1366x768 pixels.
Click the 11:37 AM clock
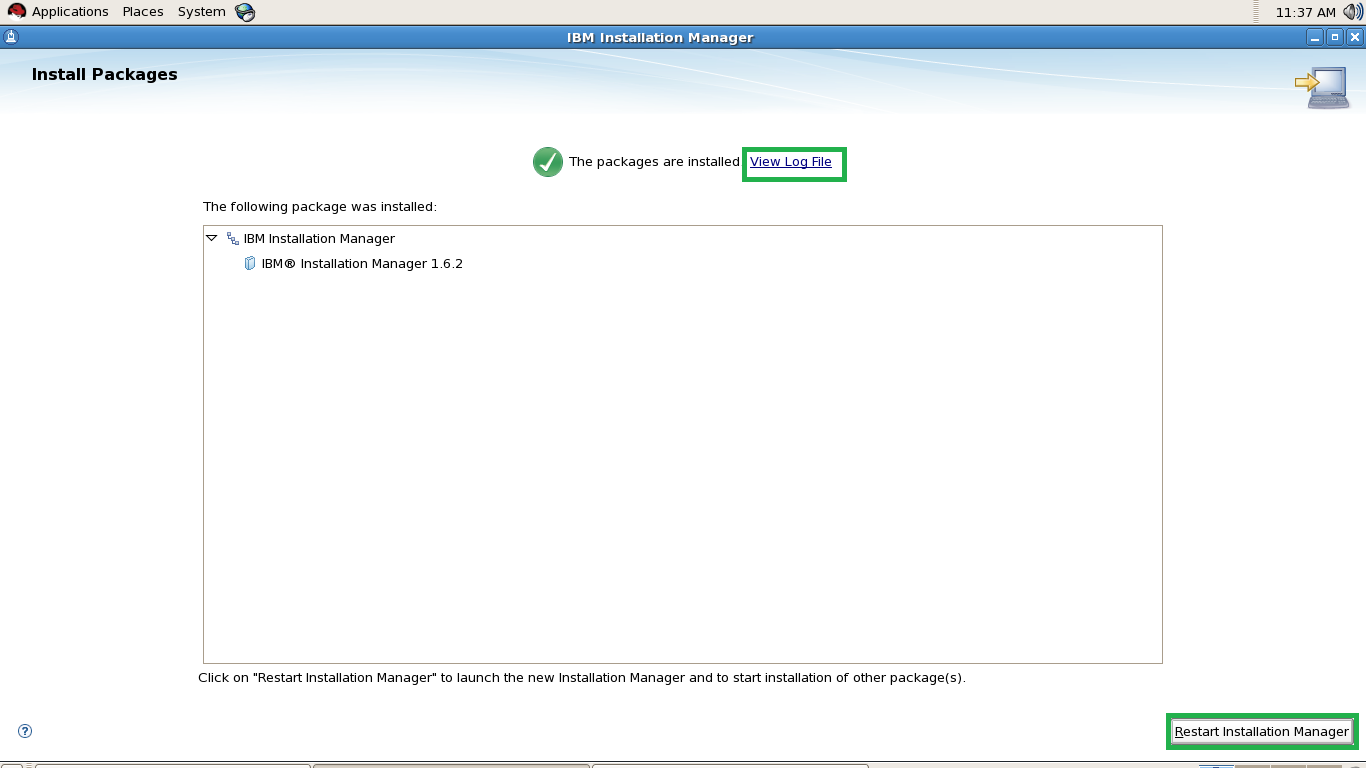click(x=1306, y=12)
